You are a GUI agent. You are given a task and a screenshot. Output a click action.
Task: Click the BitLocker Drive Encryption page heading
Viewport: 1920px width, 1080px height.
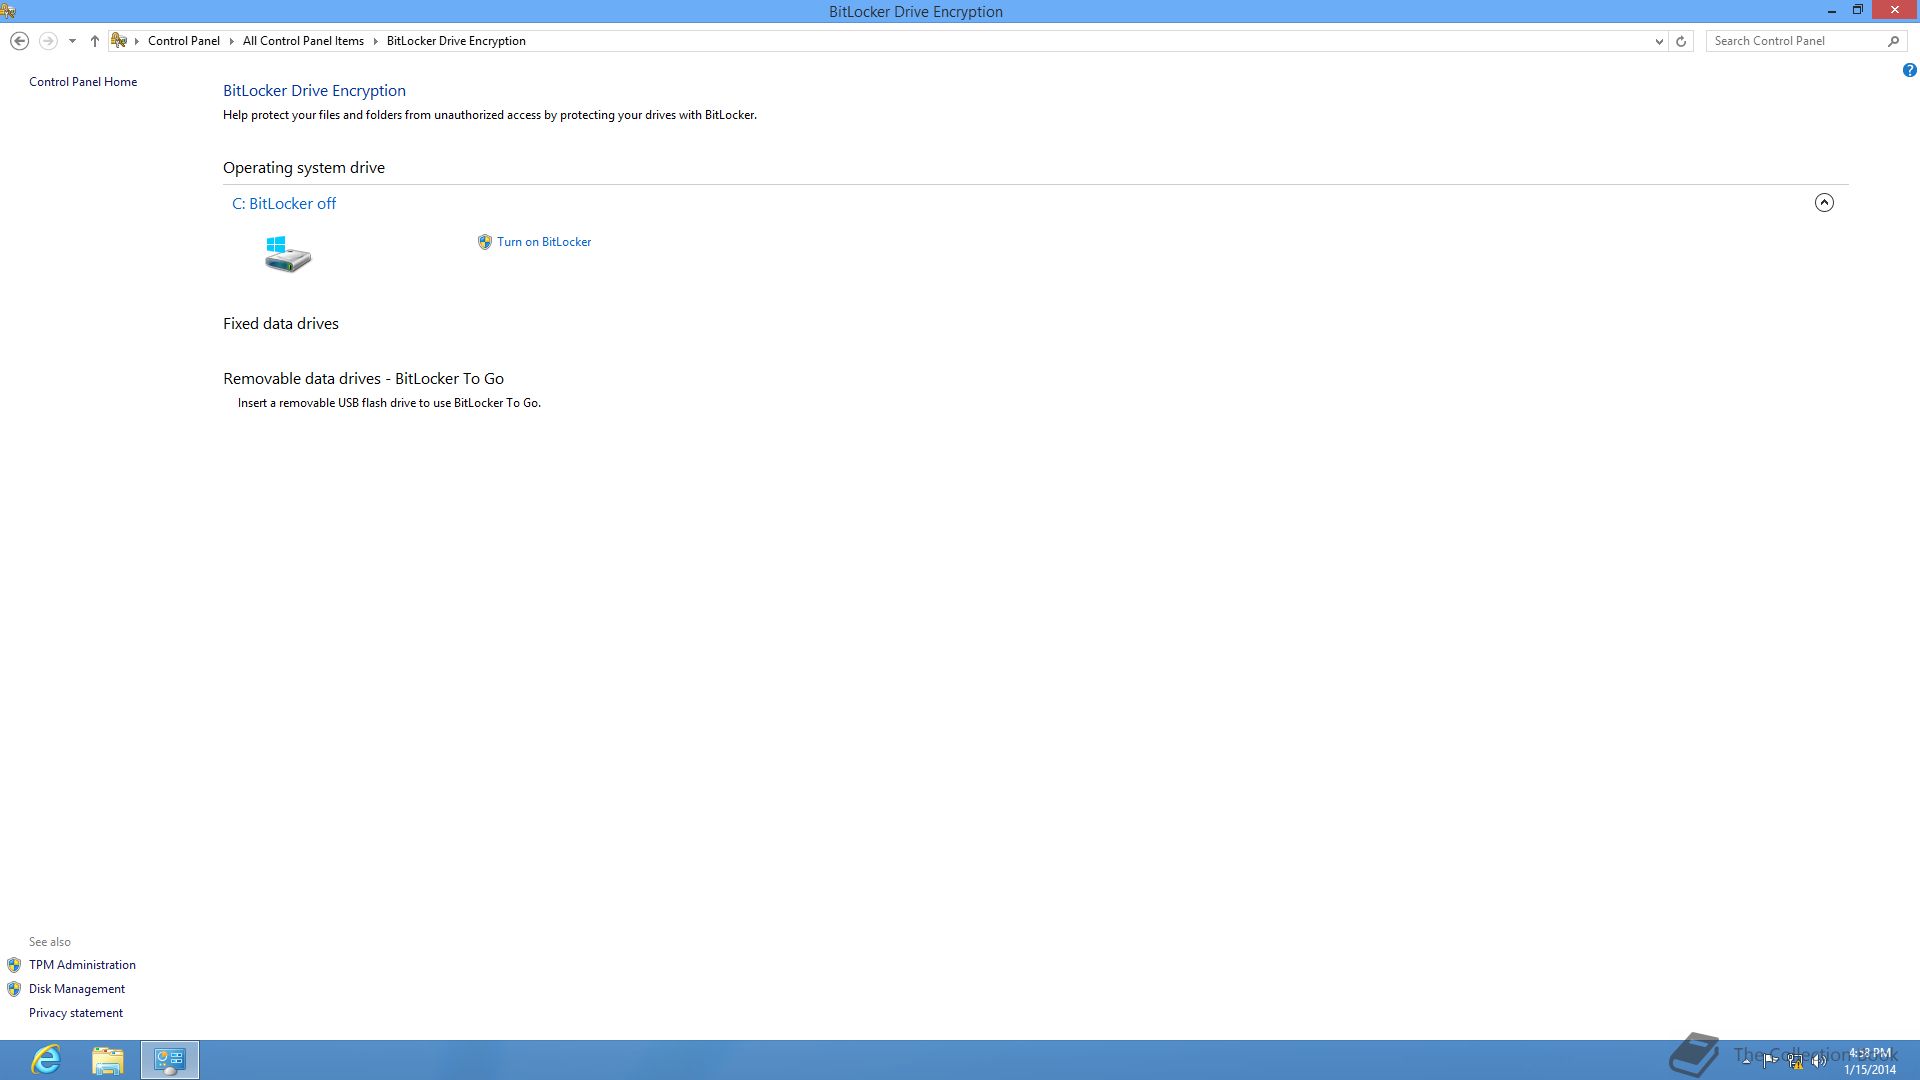[314, 91]
